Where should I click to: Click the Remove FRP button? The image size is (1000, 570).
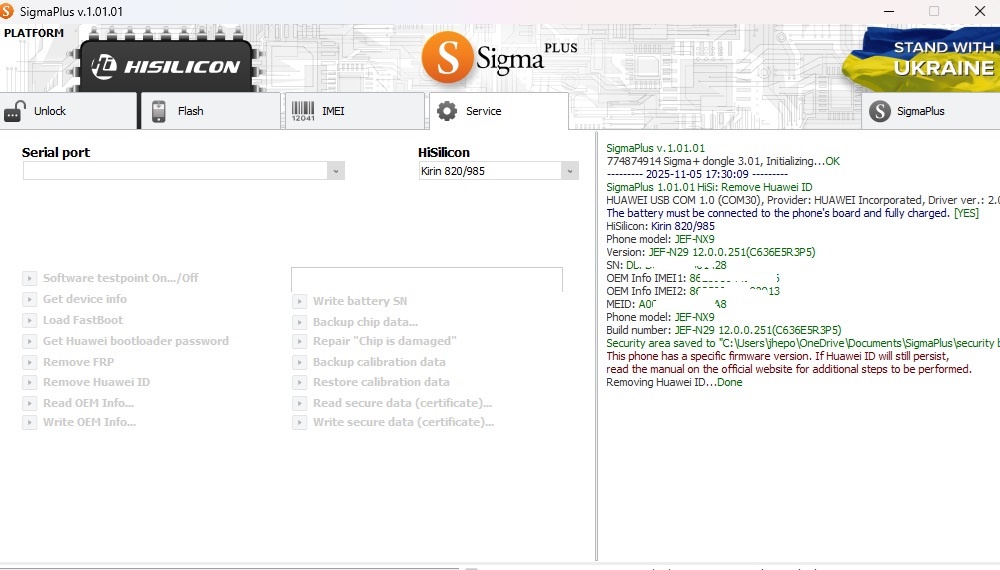coord(69,362)
